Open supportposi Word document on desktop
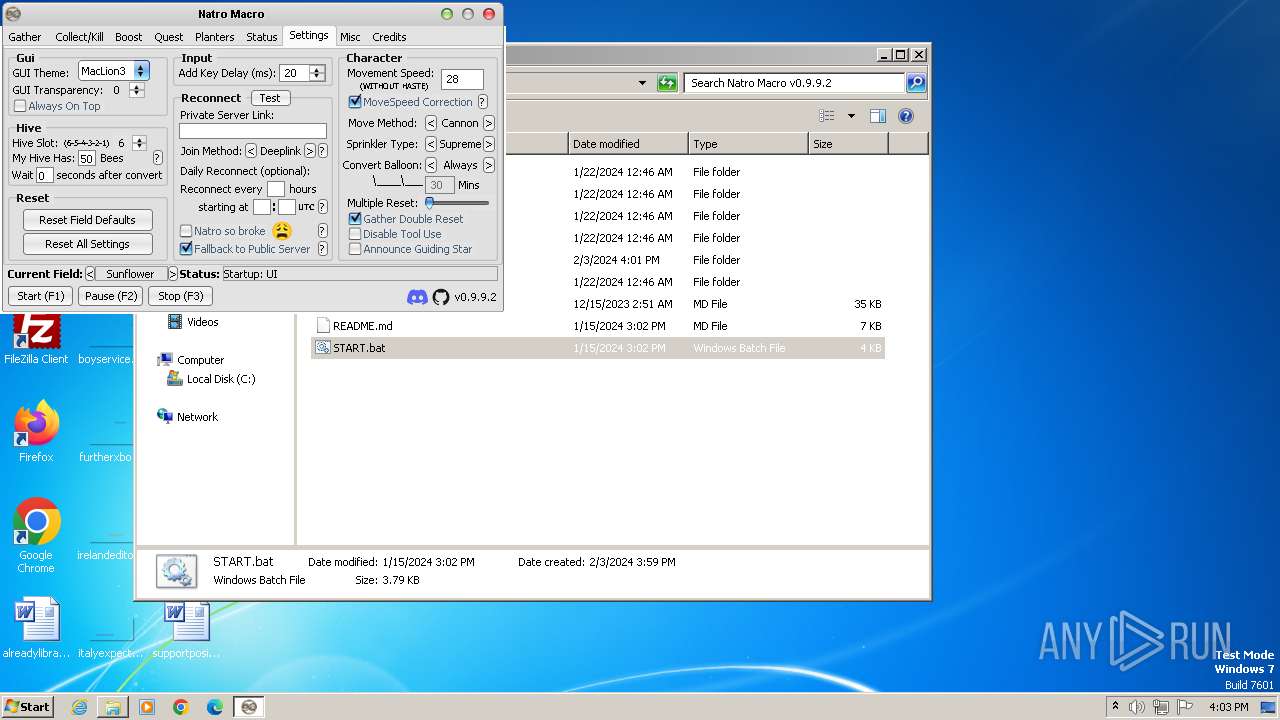 tap(186, 628)
